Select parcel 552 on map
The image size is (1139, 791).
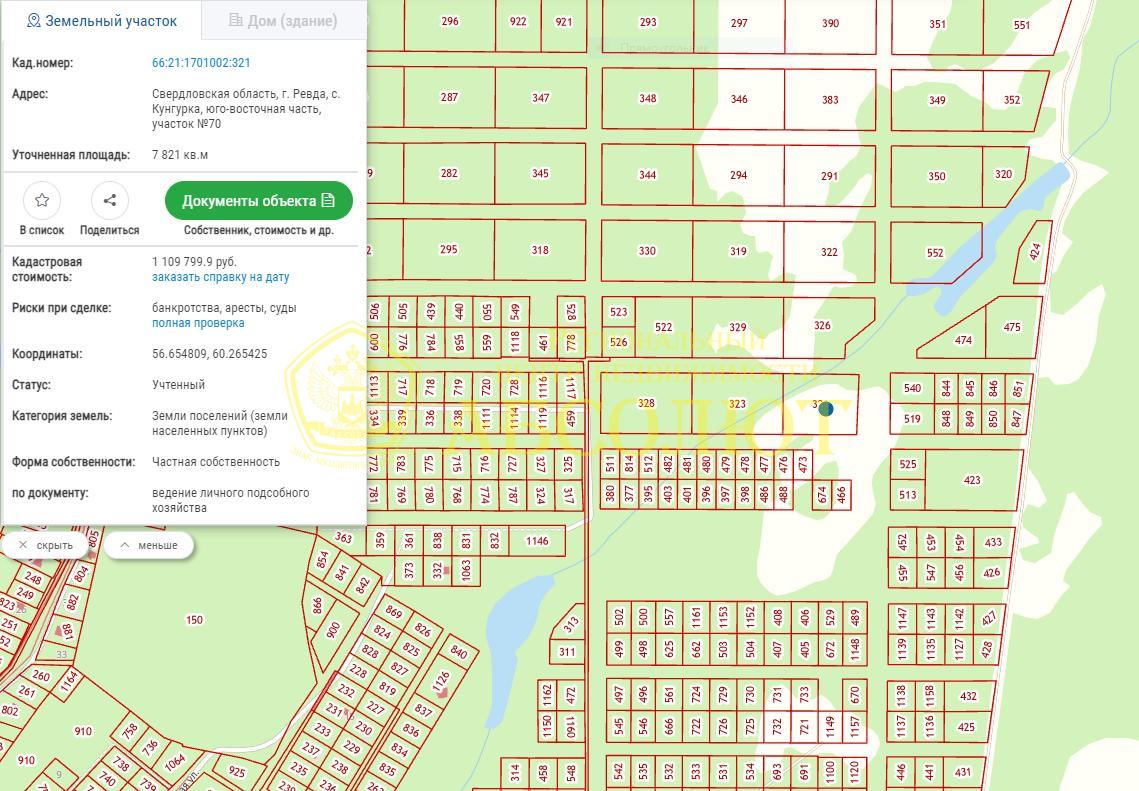point(935,253)
